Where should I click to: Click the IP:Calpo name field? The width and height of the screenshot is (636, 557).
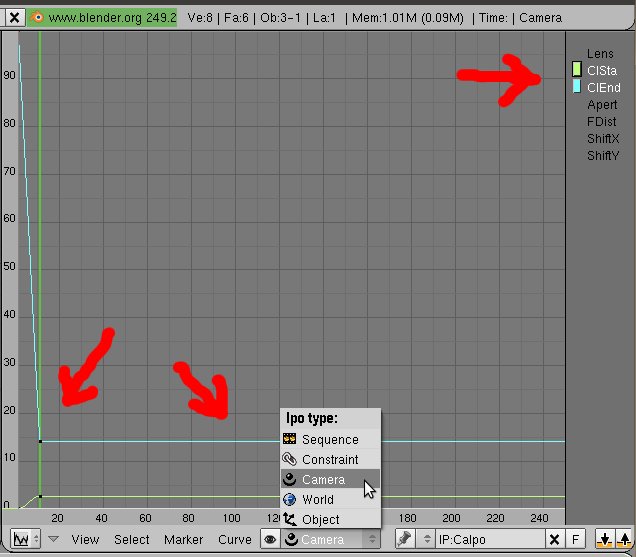click(490, 539)
